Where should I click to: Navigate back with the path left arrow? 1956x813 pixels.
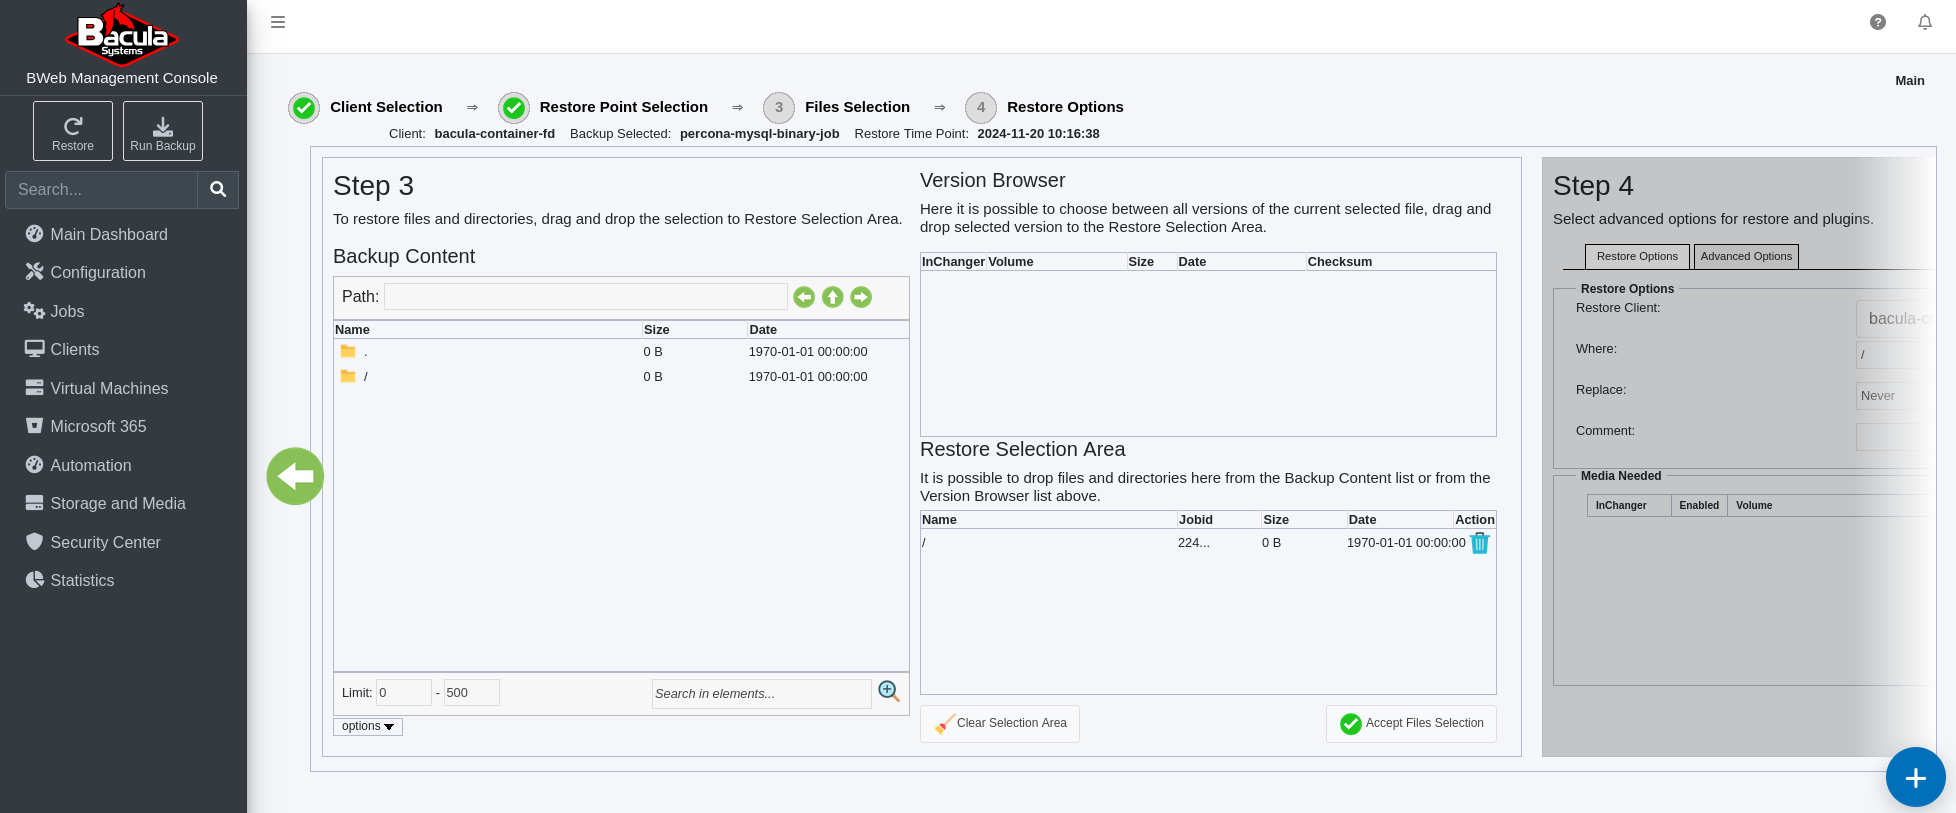(x=804, y=297)
